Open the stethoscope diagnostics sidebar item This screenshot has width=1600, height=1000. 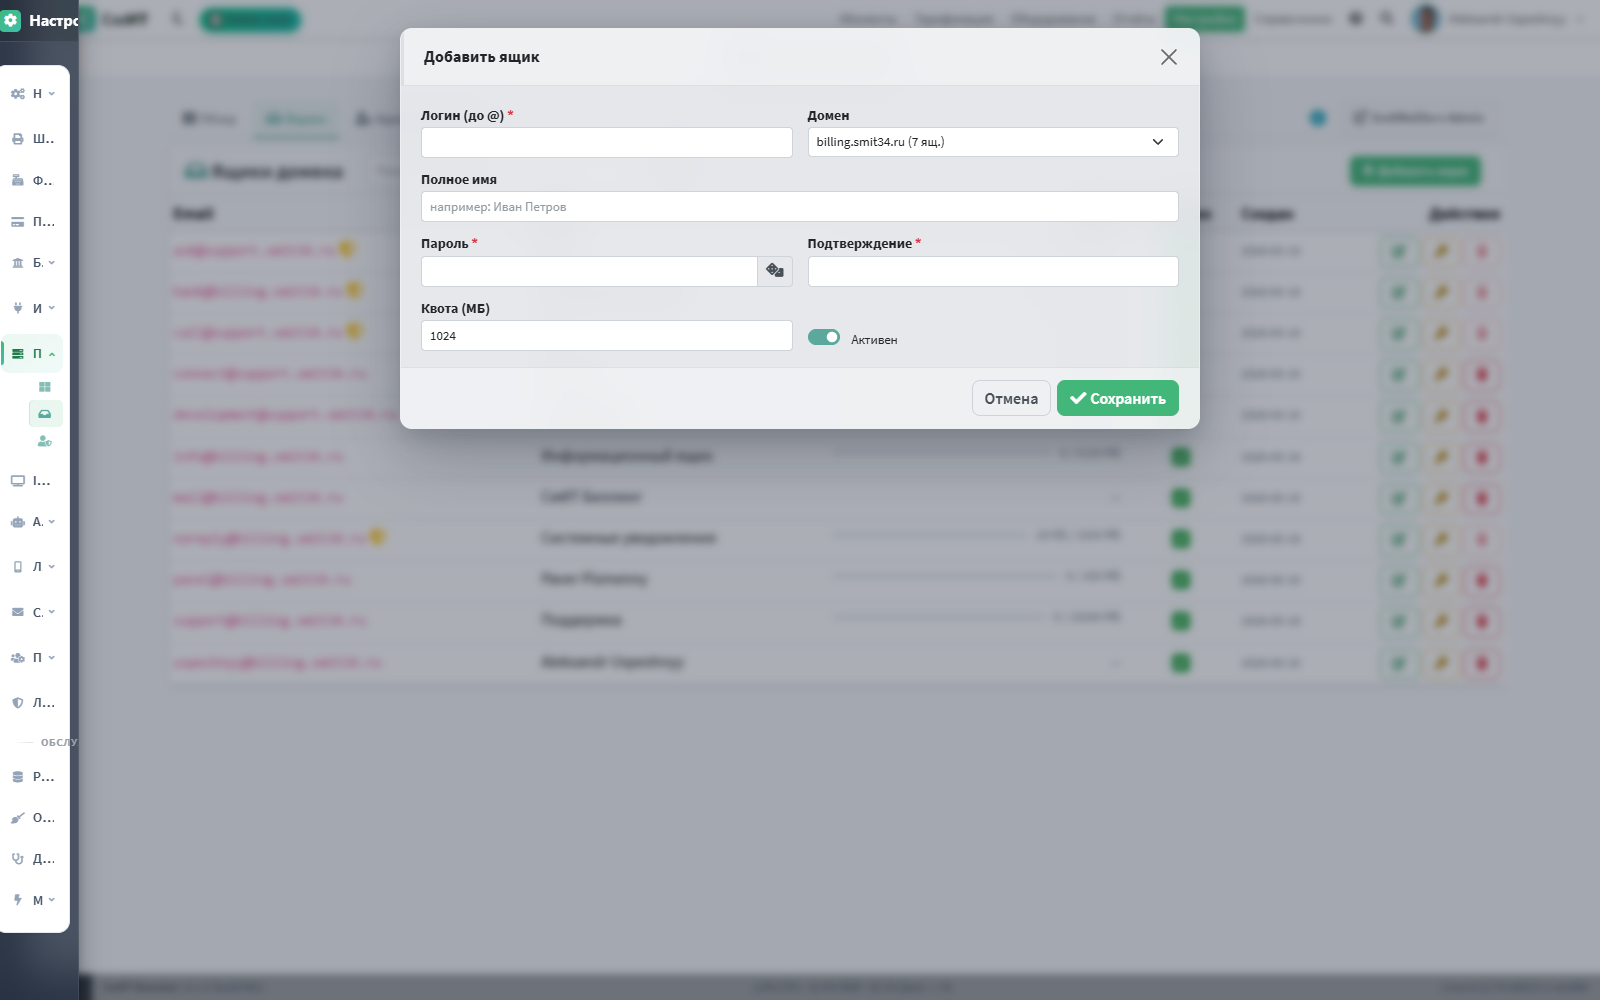(18, 859)
